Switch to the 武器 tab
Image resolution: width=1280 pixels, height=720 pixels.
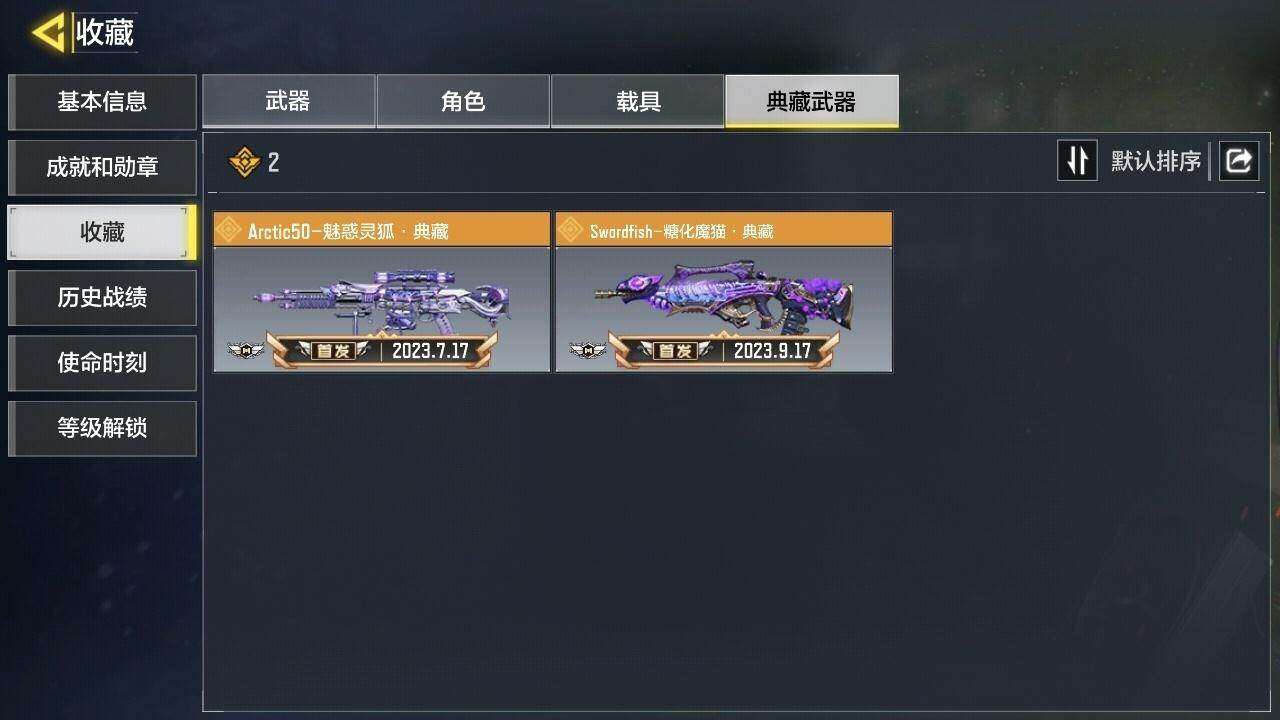(x=288, y=101)
